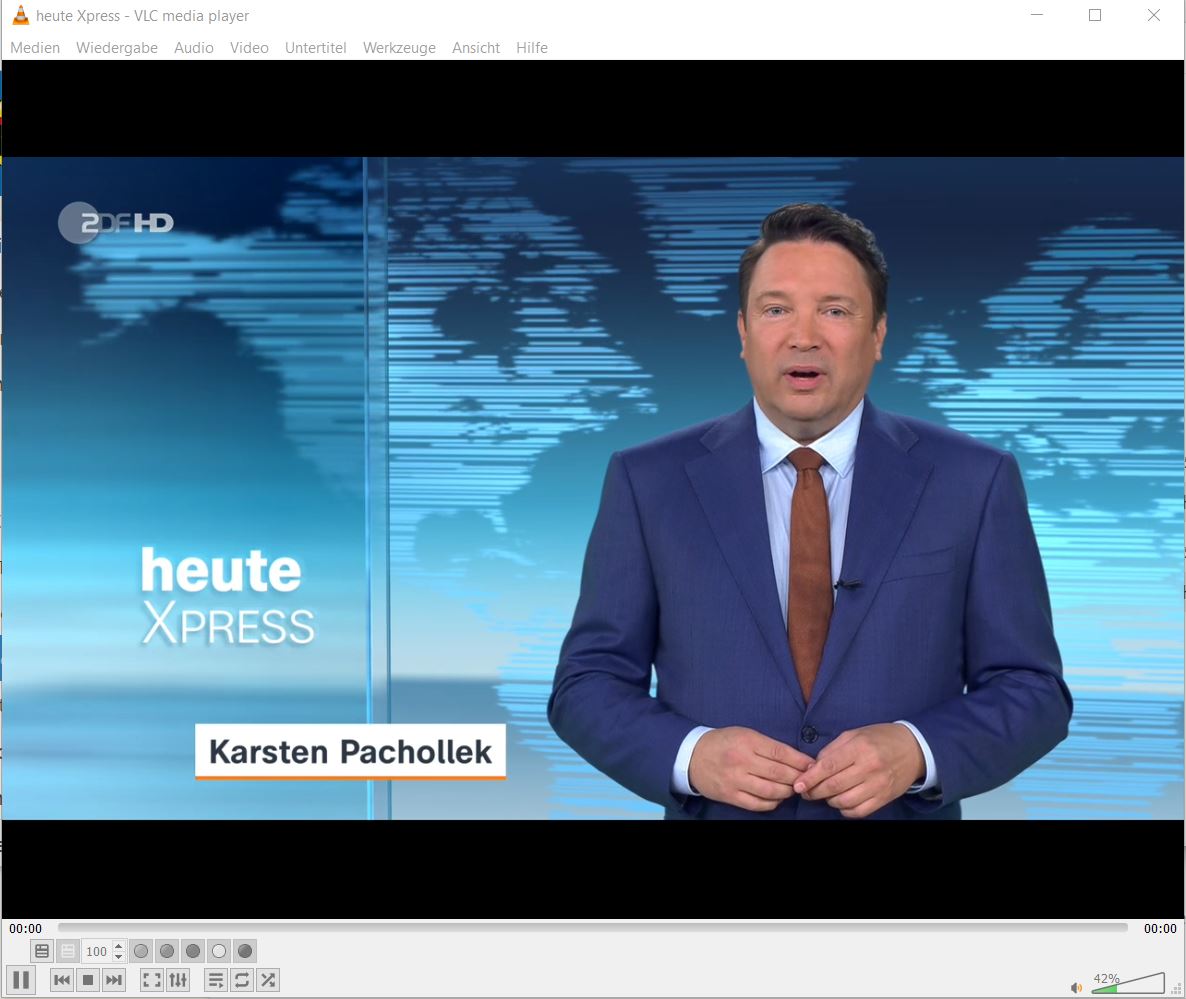This screenshot has width=1186, height=999.
Task: Open the Audio menu
Action: click(194, 48)
